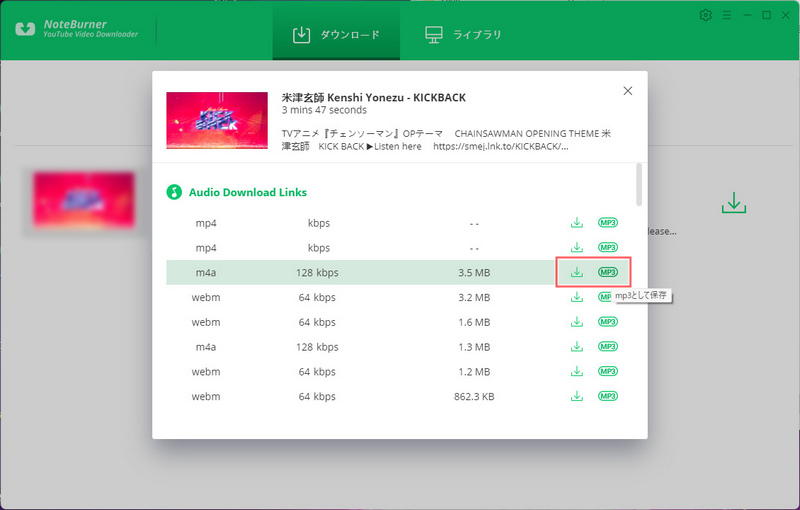
Task: Click the dialog's vertical scrollbar
Action: click(x=639, y=185)
